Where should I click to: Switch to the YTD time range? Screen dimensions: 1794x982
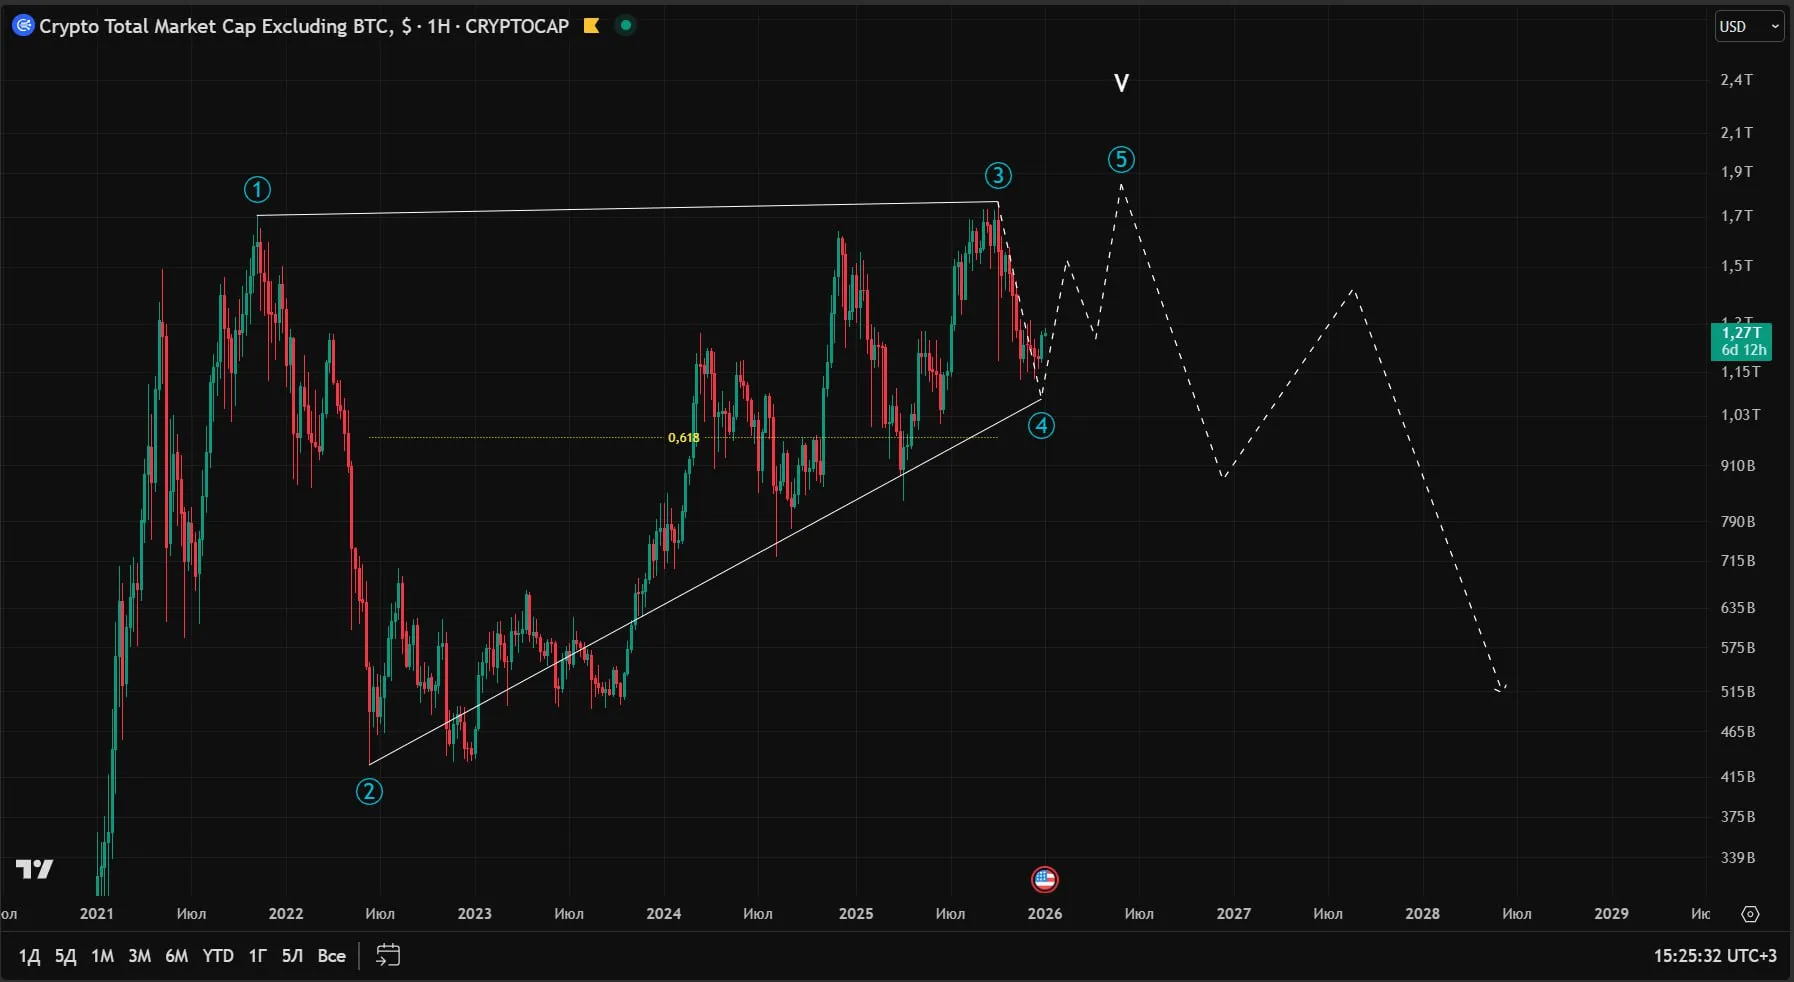218,956
